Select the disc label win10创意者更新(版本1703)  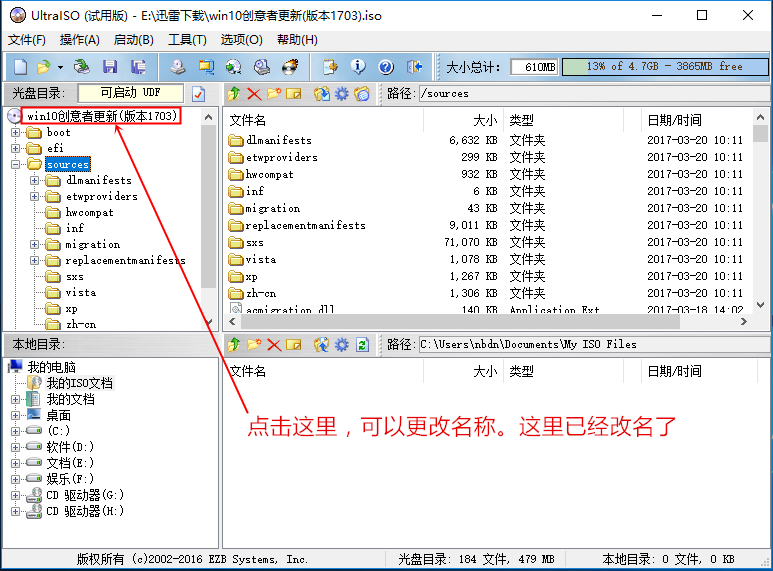(x=102, y=116)
